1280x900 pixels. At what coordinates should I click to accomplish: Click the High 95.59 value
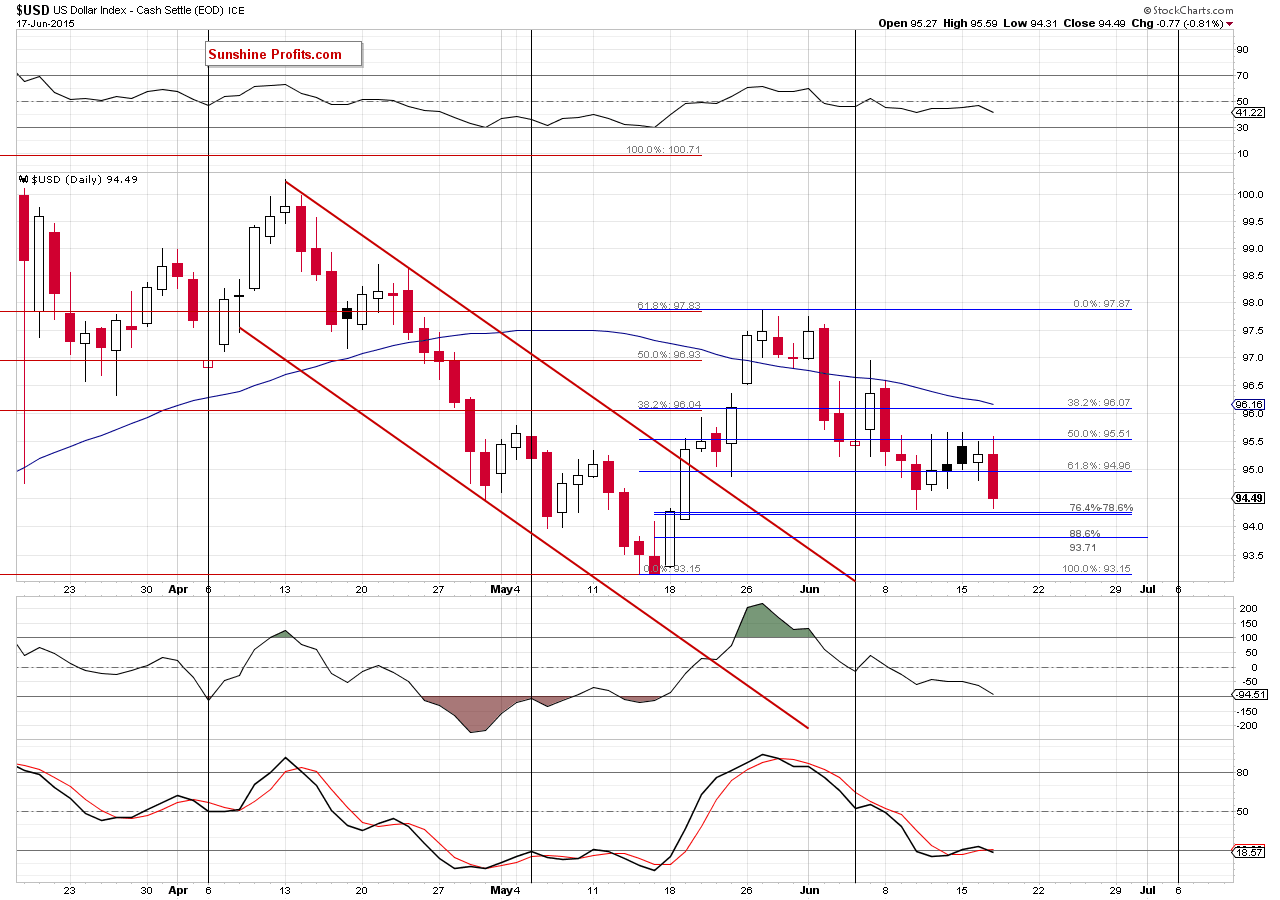(985, 23)
